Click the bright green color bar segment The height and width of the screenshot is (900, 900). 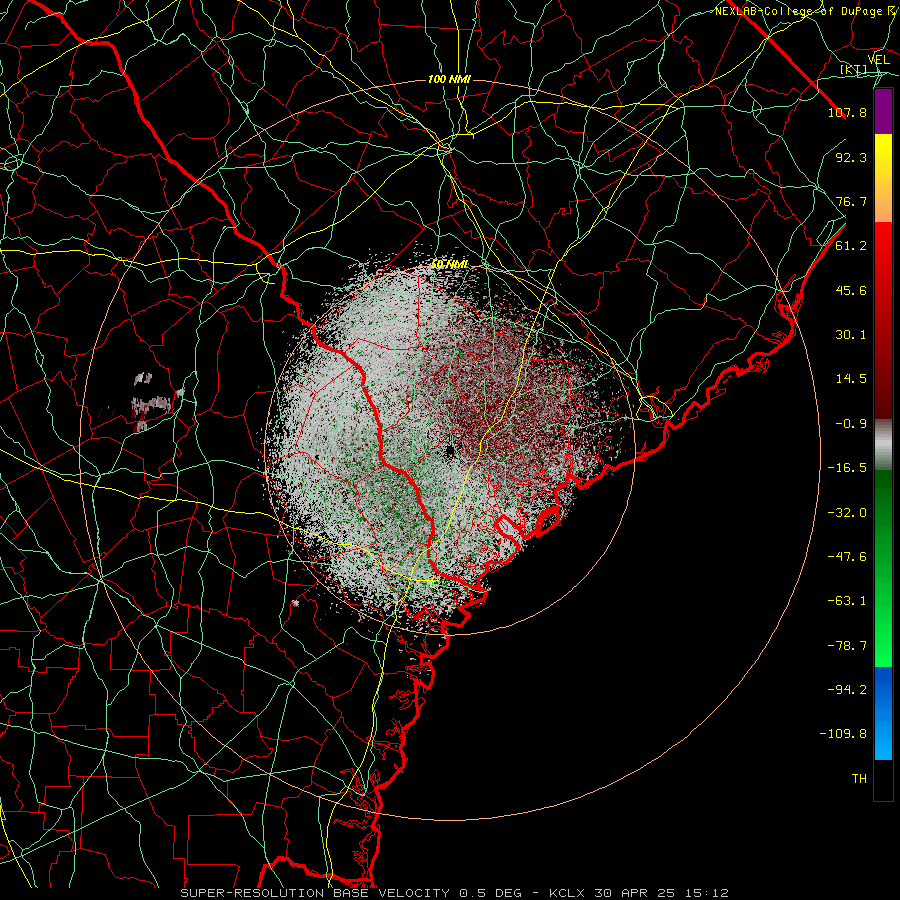tap(883, 568)
